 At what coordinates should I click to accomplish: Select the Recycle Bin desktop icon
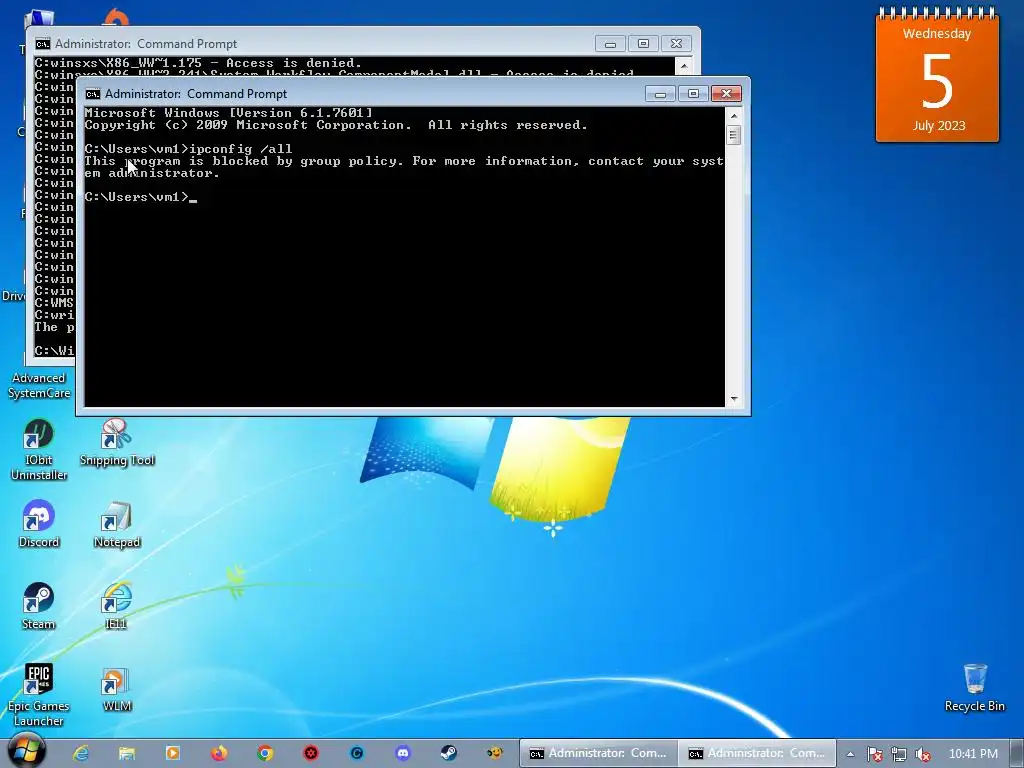click(x=974, y=687)
